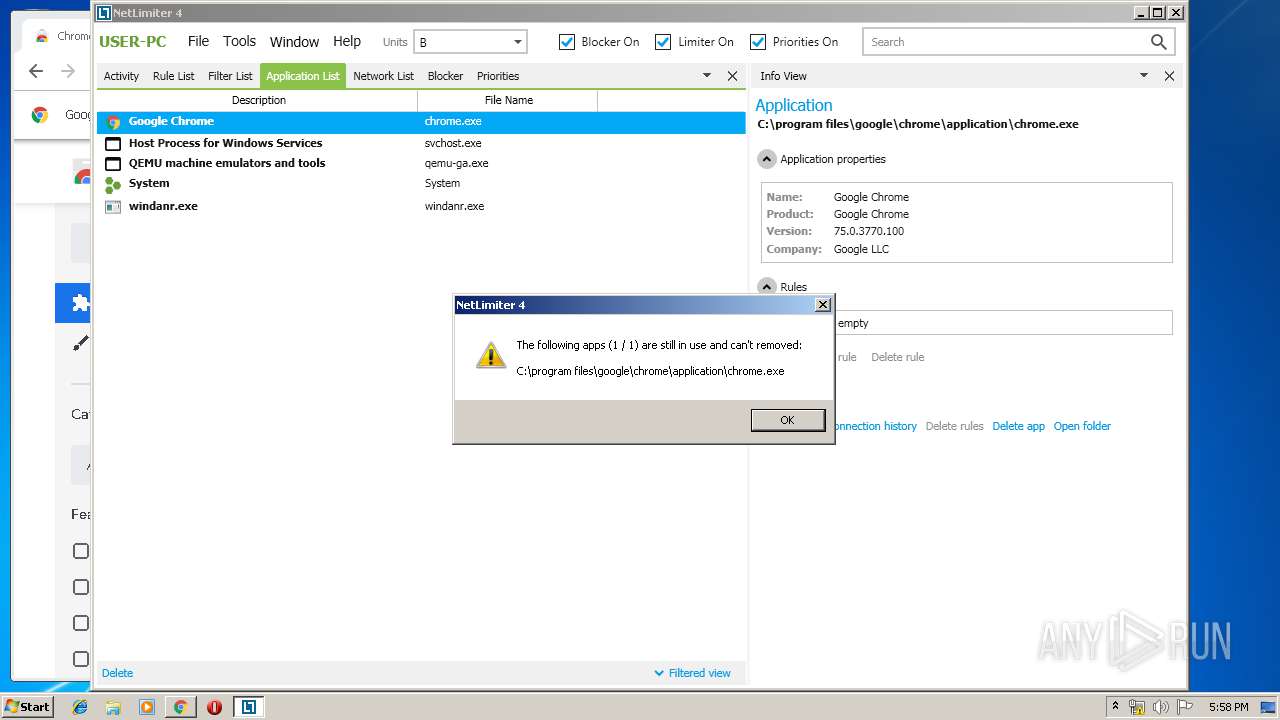Select the Google Chrome row icon
Screen dimensions: 1280x720
113,122
